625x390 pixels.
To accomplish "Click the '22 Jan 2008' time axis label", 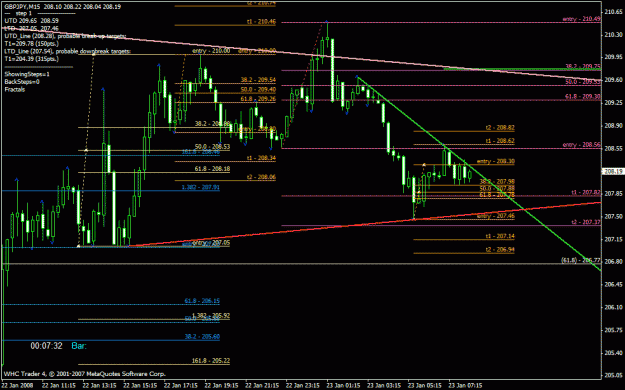I will click(18, 386).
